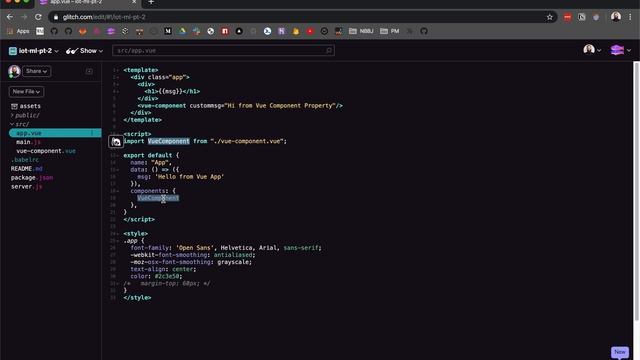Click the "./vue-component.vue" import path
This screenshot has height=360, width=640.
(x=247, y=141)
